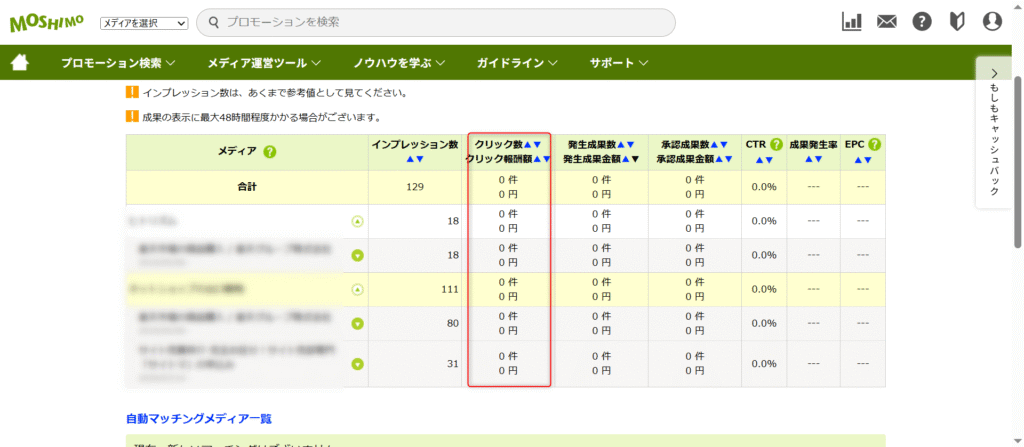The height and width of the screenshot is (447, 1024).
Task: Expand the もしもキャッシュバック side panel
Action: tap(993, 133)
